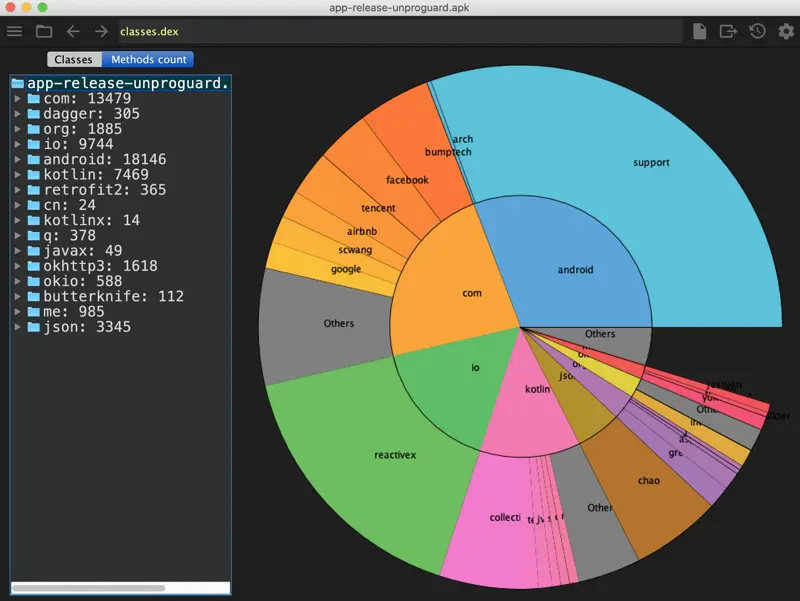
Task: Select the Methods count tab
Action: 148,59
